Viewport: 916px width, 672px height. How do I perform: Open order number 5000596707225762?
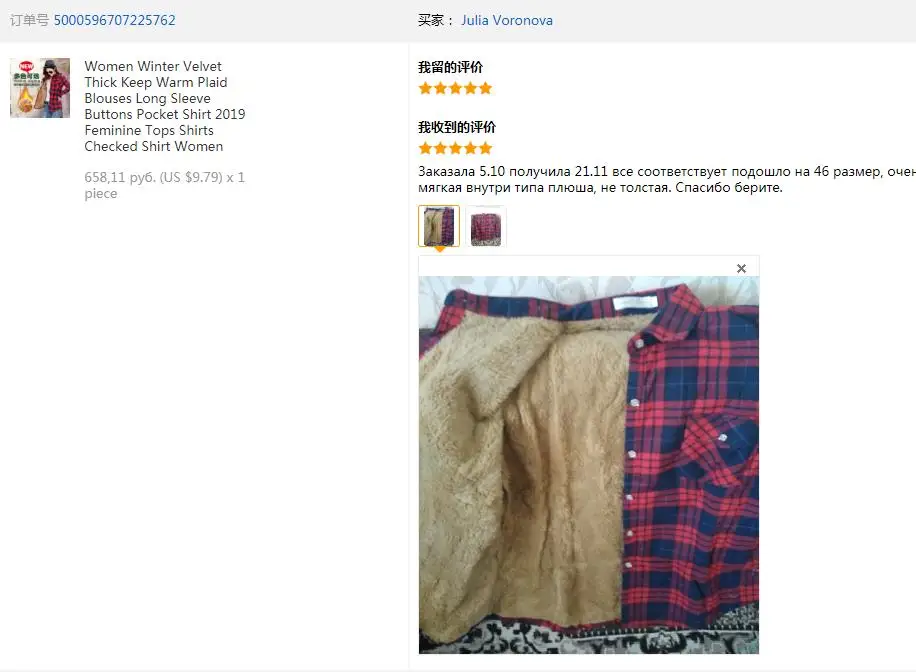coord(114,20)
